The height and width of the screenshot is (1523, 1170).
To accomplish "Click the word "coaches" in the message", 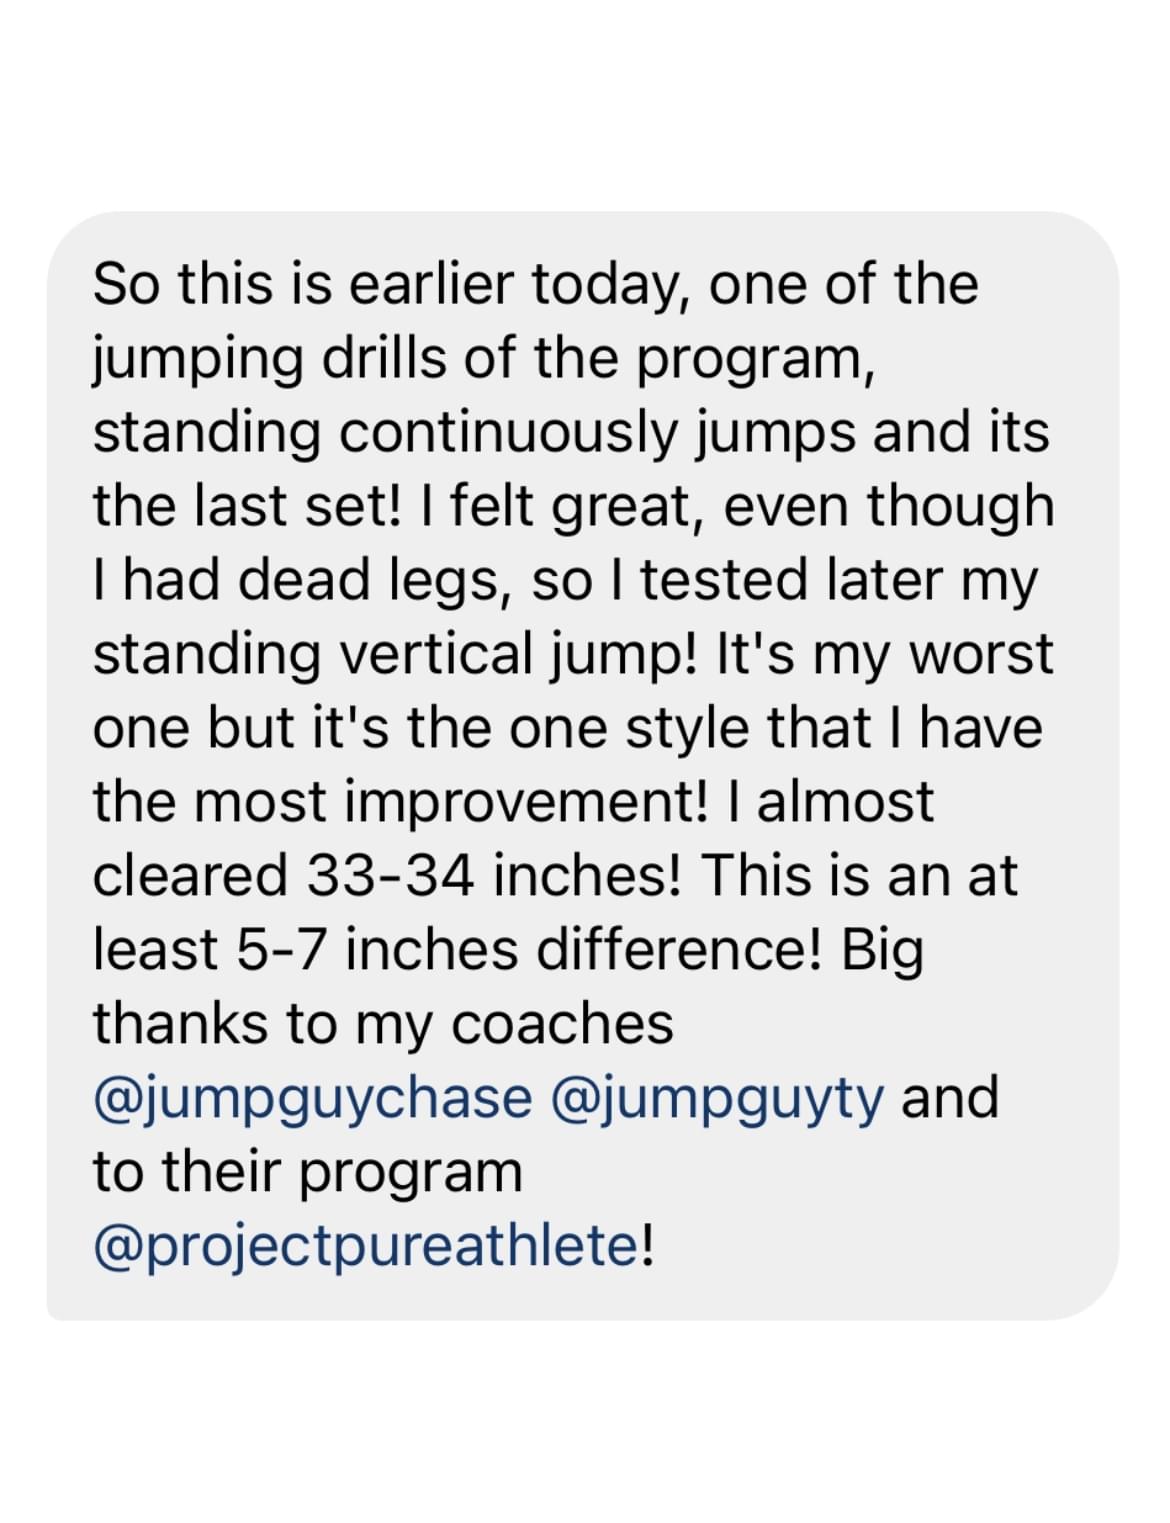I will [x=563, y=1024].
